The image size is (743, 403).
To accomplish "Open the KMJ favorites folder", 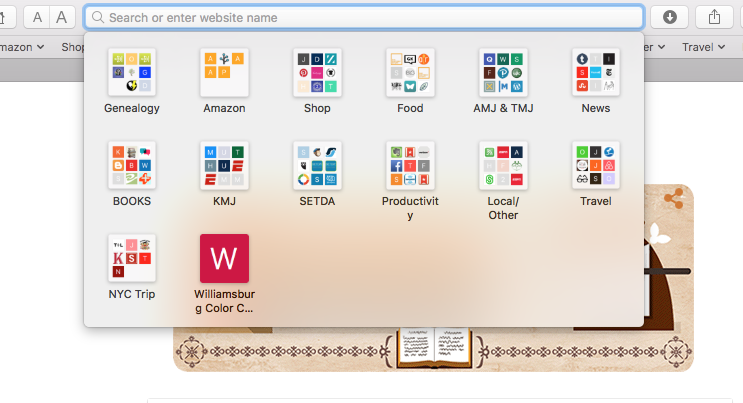I will pos(225,165).
